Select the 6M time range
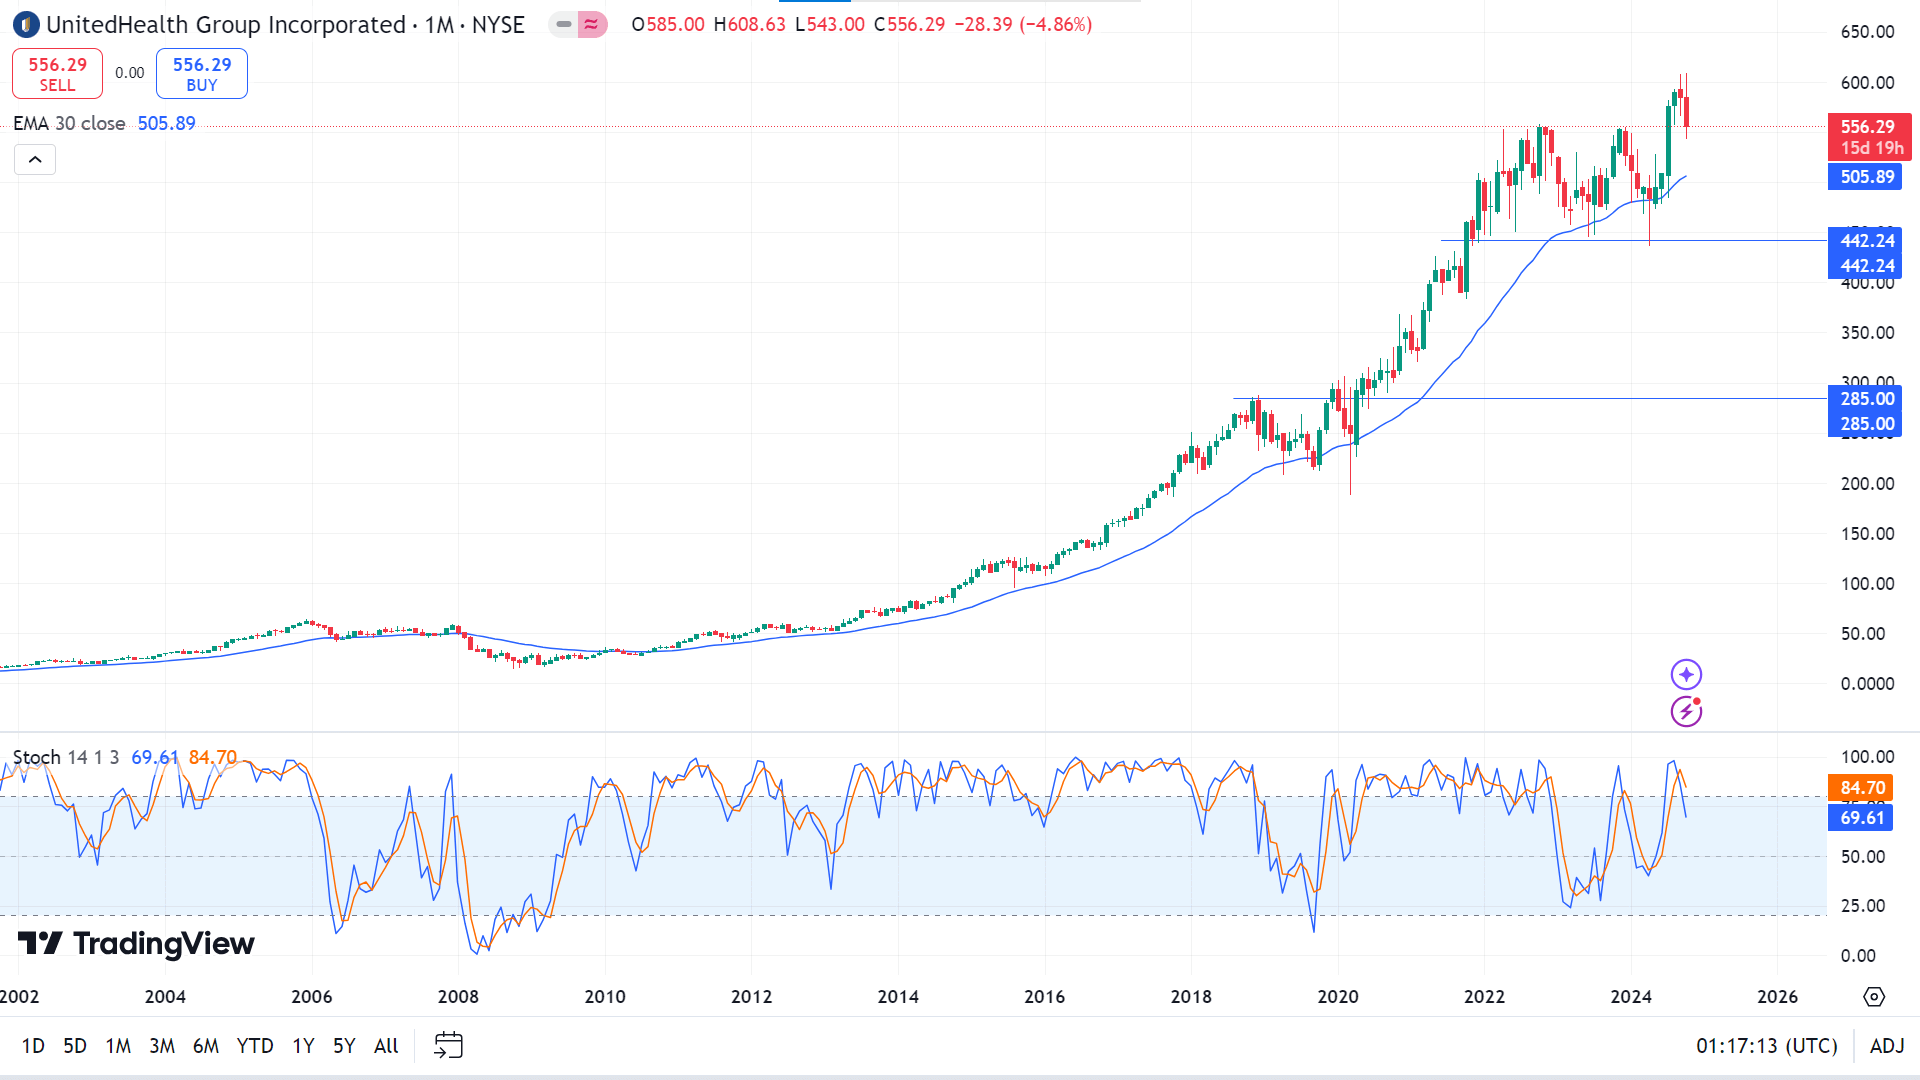The width and height of the screenshot is (1920, 1080). [206, 1046]
